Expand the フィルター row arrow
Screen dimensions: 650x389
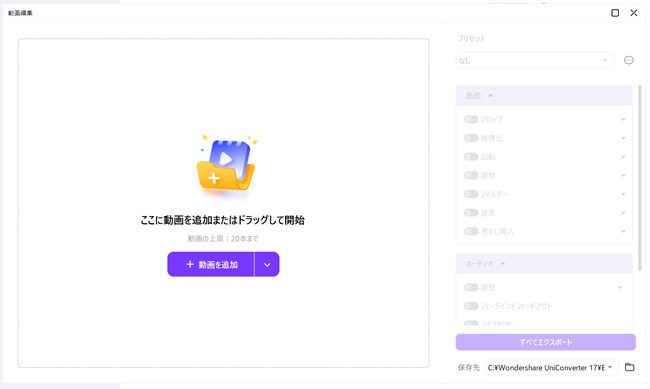coord(623,194)
